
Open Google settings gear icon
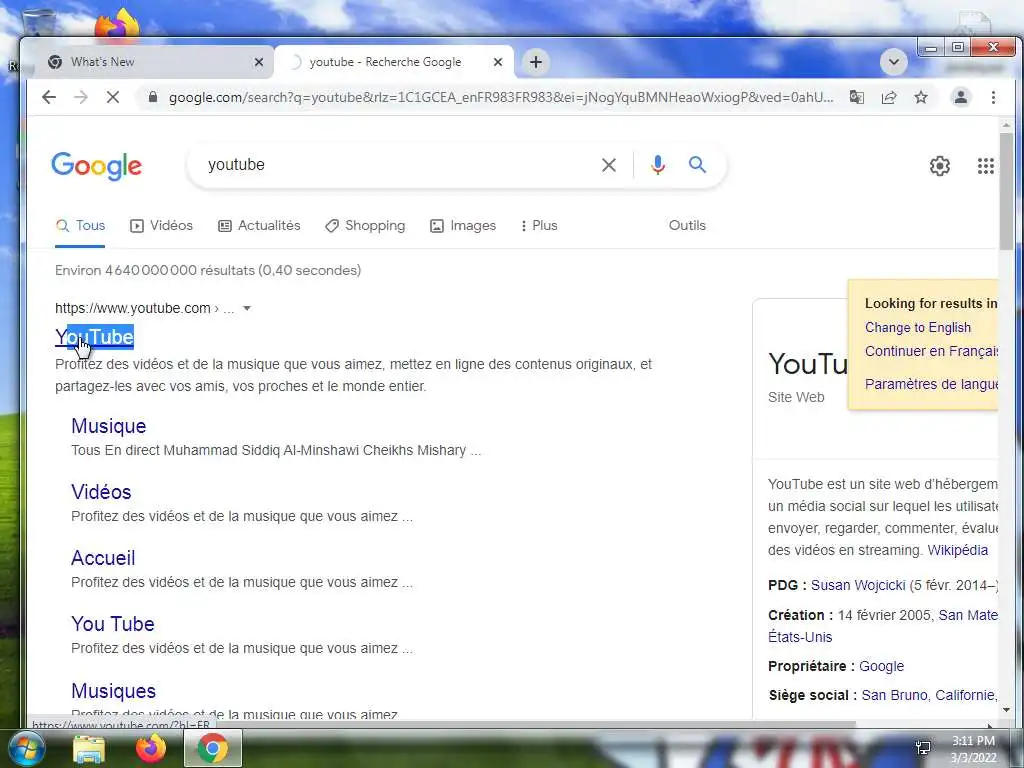tap(940, 166)
